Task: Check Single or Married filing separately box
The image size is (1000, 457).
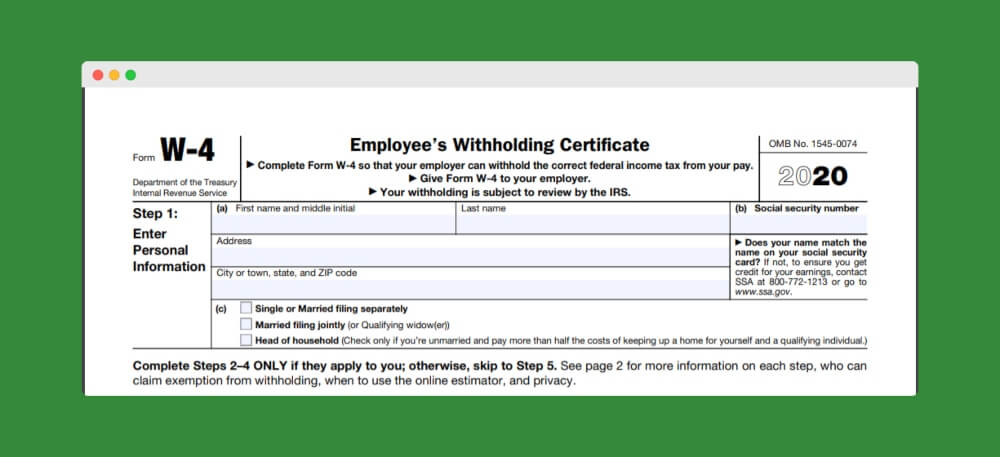Action: click(246, 308)
